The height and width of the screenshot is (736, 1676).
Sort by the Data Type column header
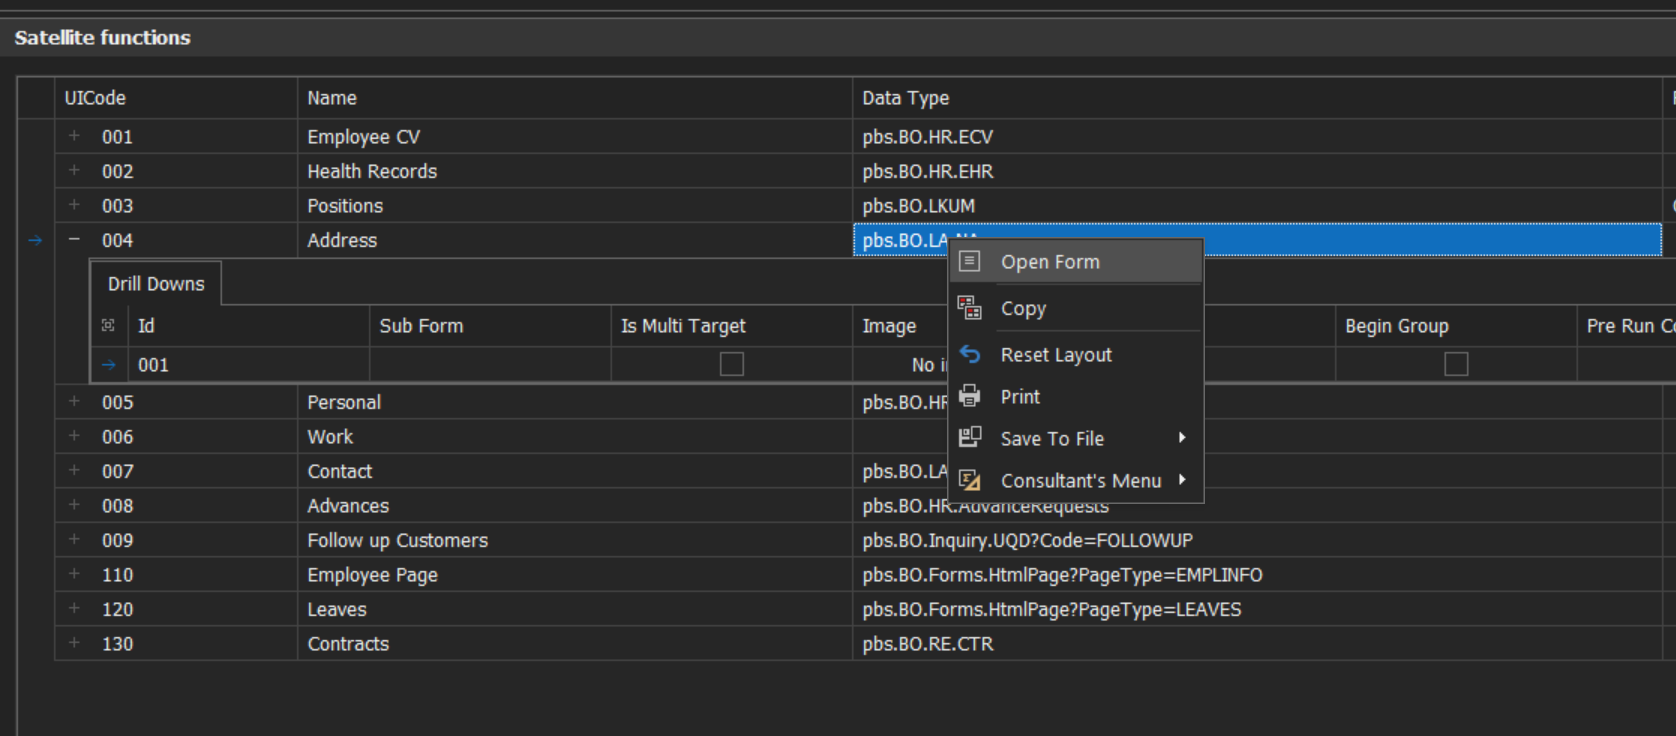click(1257, 98)
